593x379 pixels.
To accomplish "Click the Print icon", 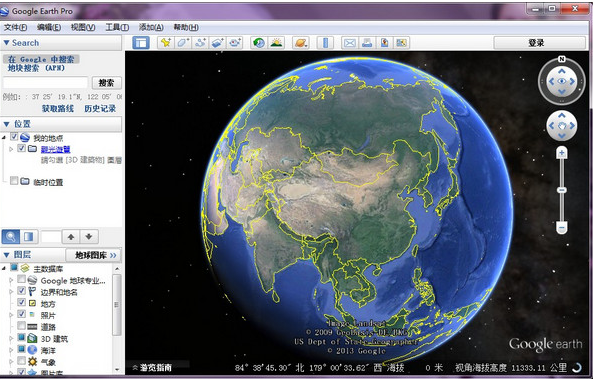I will tap(367, 43).
